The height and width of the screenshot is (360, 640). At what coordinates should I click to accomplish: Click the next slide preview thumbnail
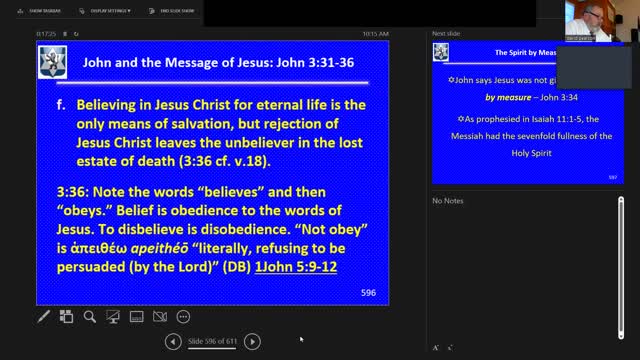point(528,112)
